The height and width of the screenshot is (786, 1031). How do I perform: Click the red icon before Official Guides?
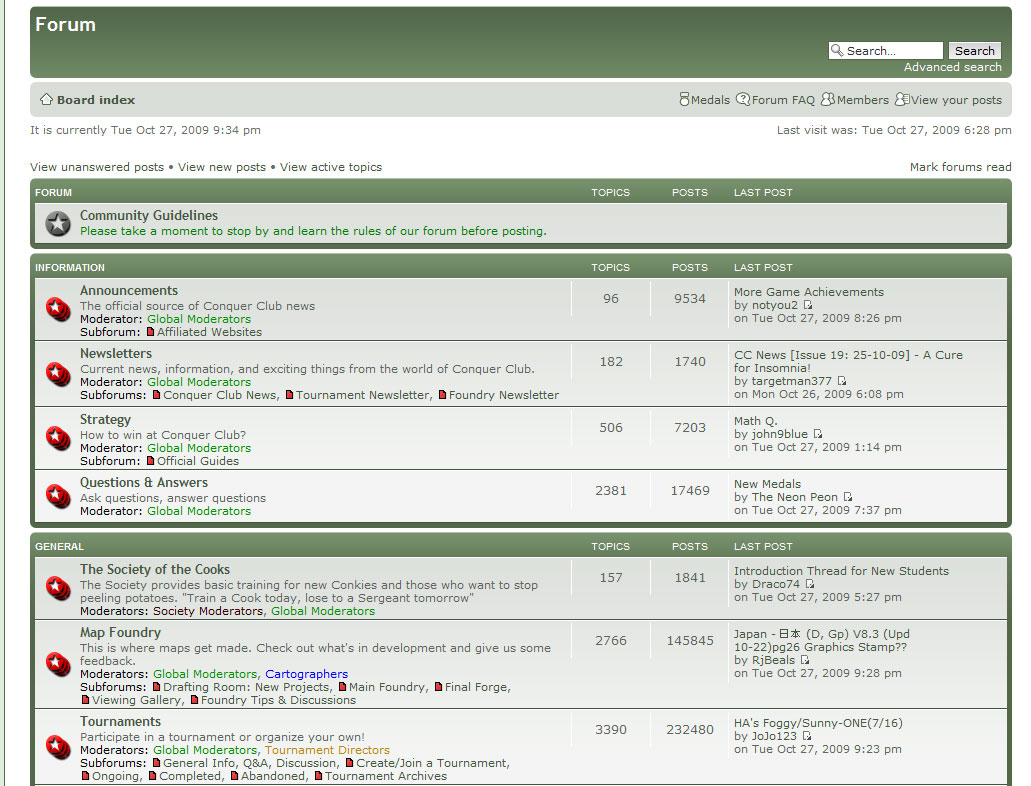pyautogui.click(x=151, y=461)
